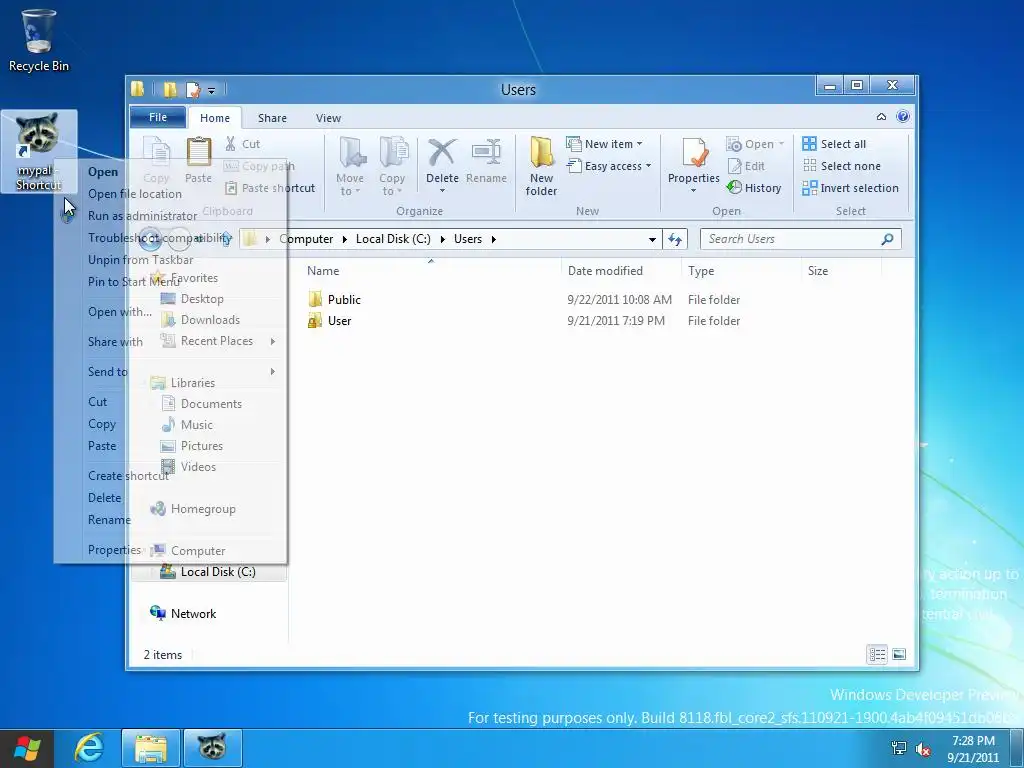The image size is (1024, 768).
Task: Expand the Send to submenu arrow
Action: (x=272, y=372)
